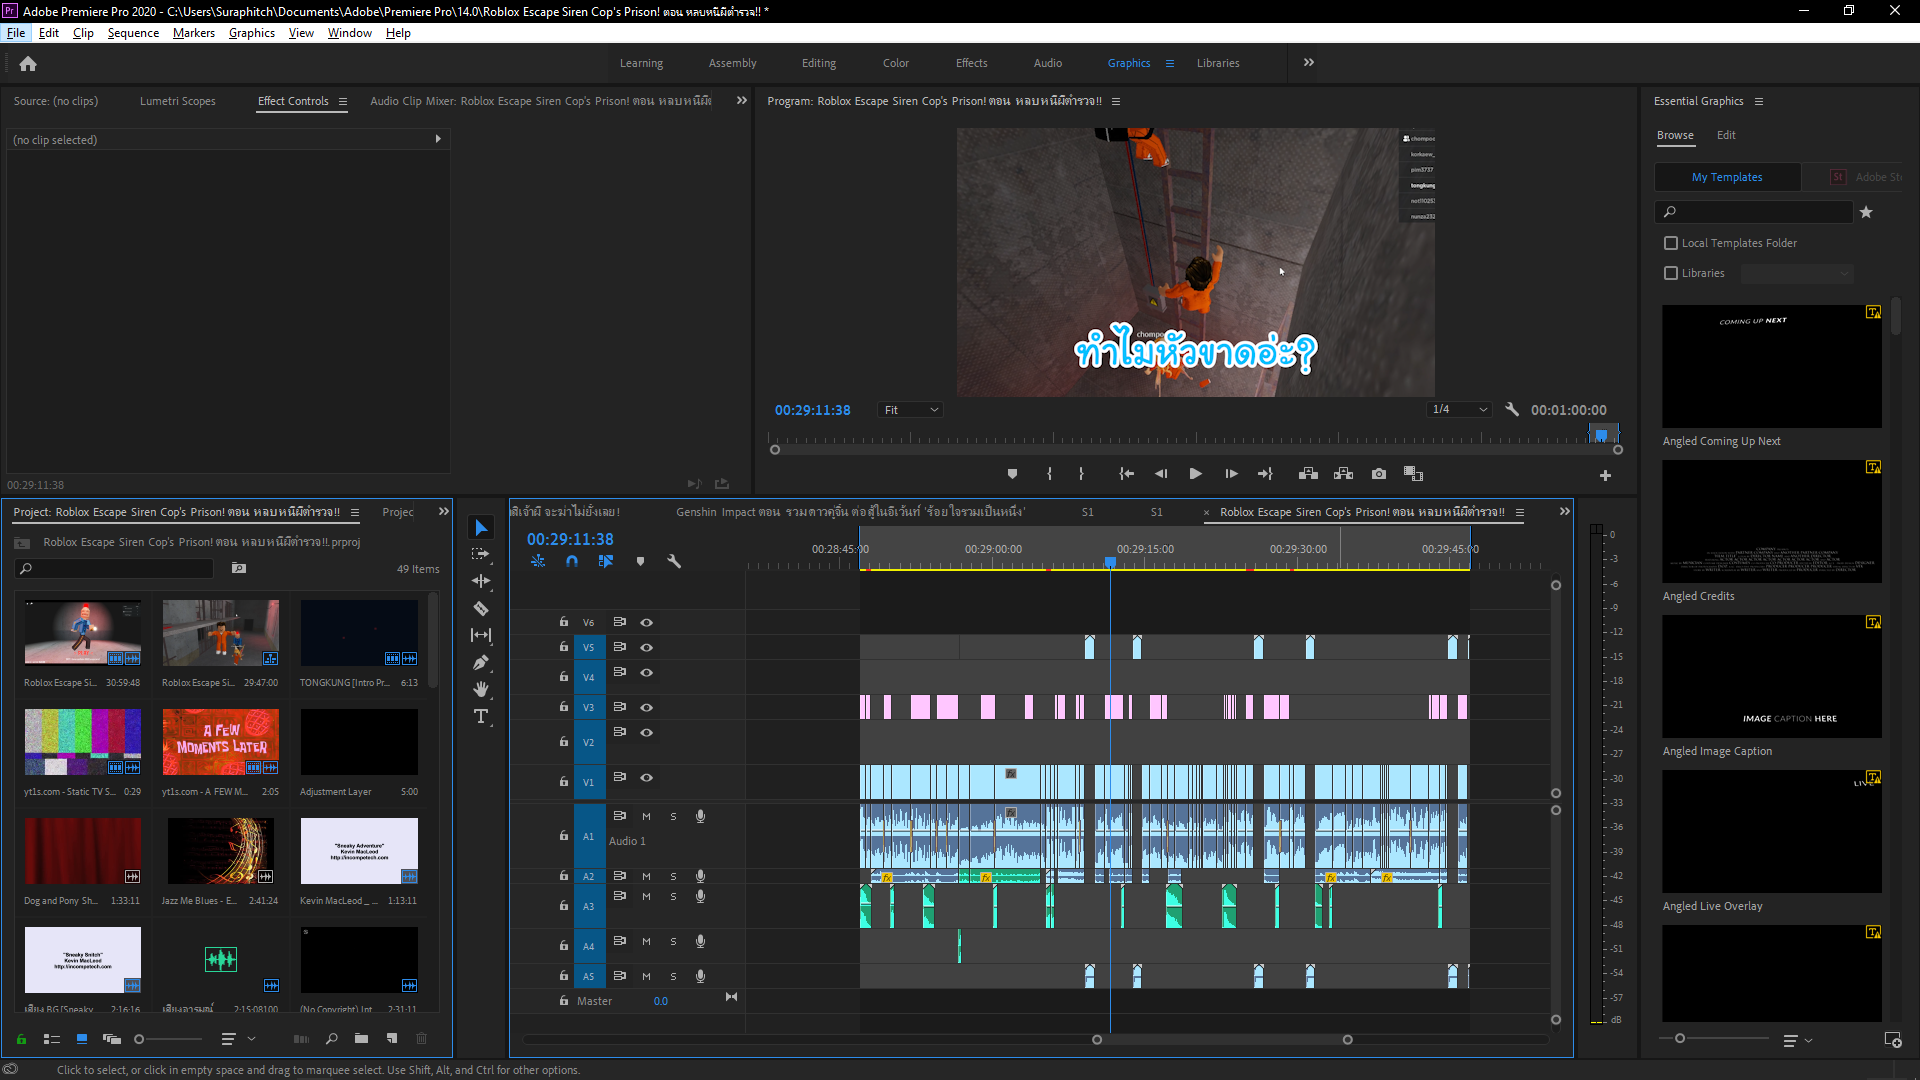Expand Project panel overflow chevrons
Image resolution: width=1920 pixels, height=1080 pixels.
coord(444,511)
